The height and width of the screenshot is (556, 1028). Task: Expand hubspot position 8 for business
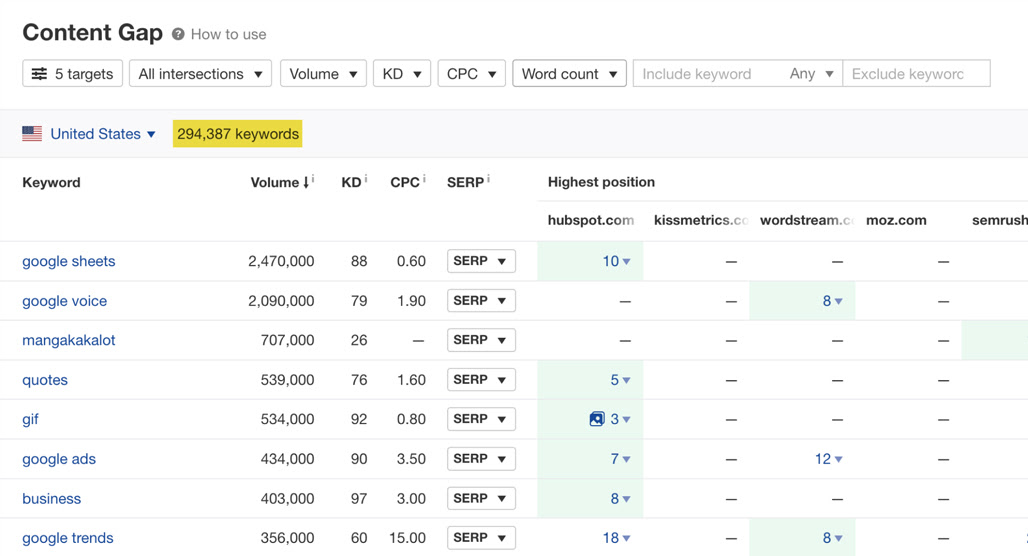620,498
